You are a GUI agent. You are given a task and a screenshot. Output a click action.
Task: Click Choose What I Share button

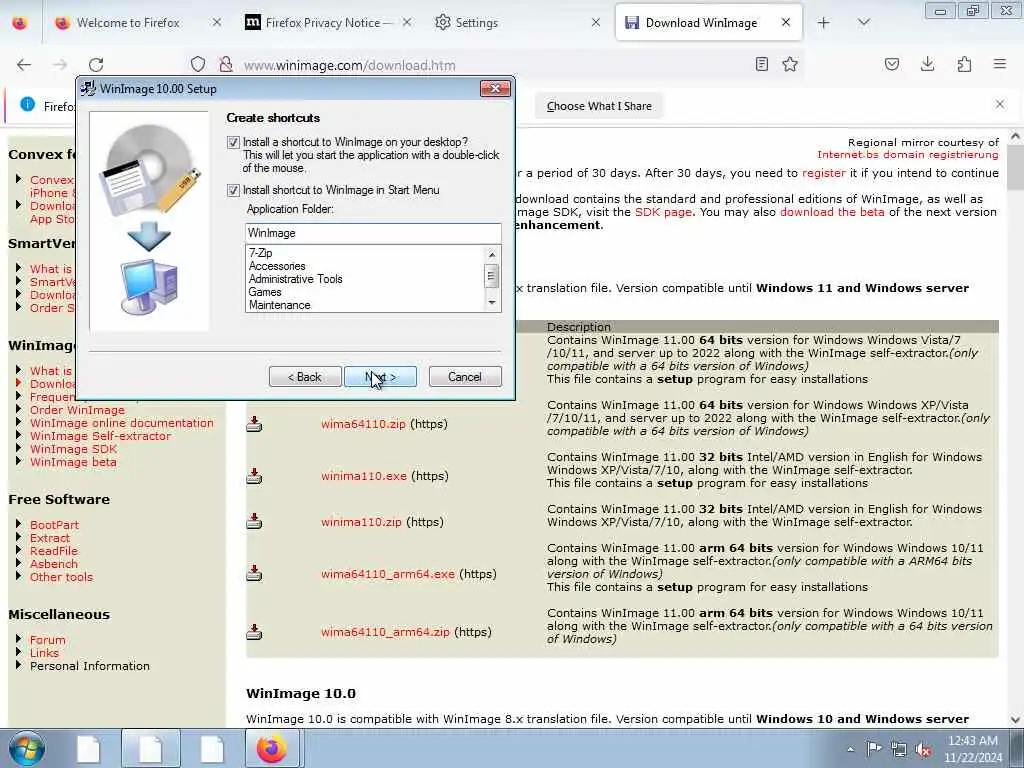[599, 106]
